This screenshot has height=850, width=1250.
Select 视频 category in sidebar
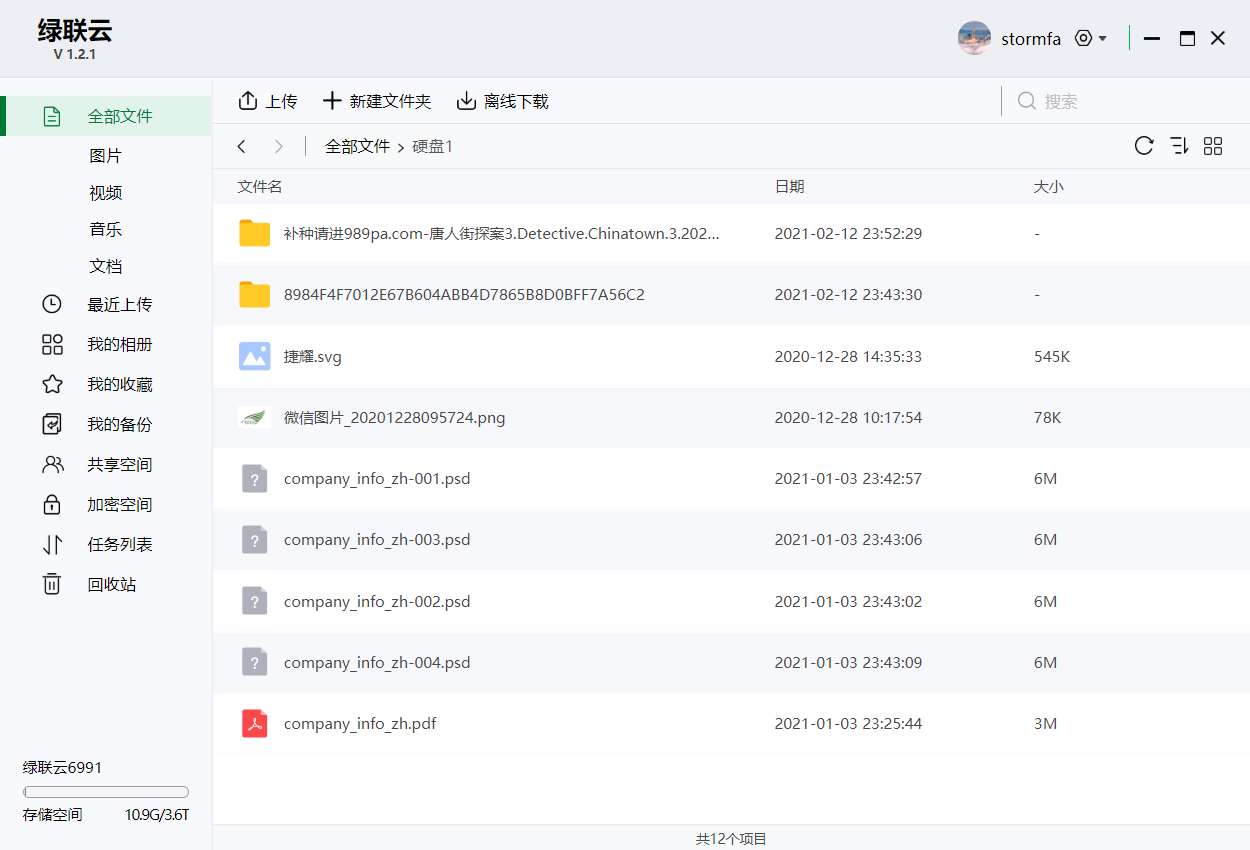tap(105, 193)
